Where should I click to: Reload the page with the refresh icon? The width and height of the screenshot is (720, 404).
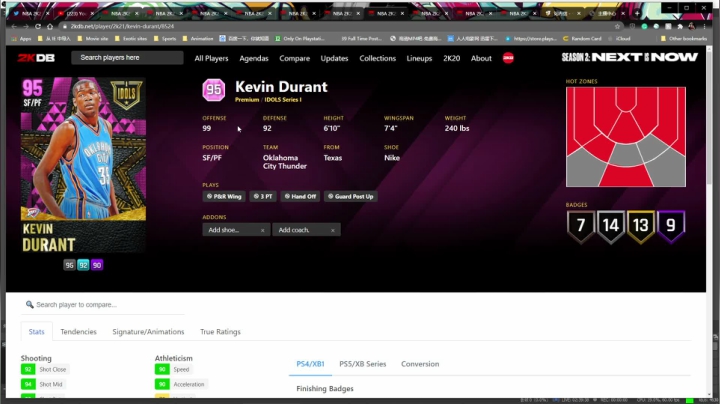point(38,27)
